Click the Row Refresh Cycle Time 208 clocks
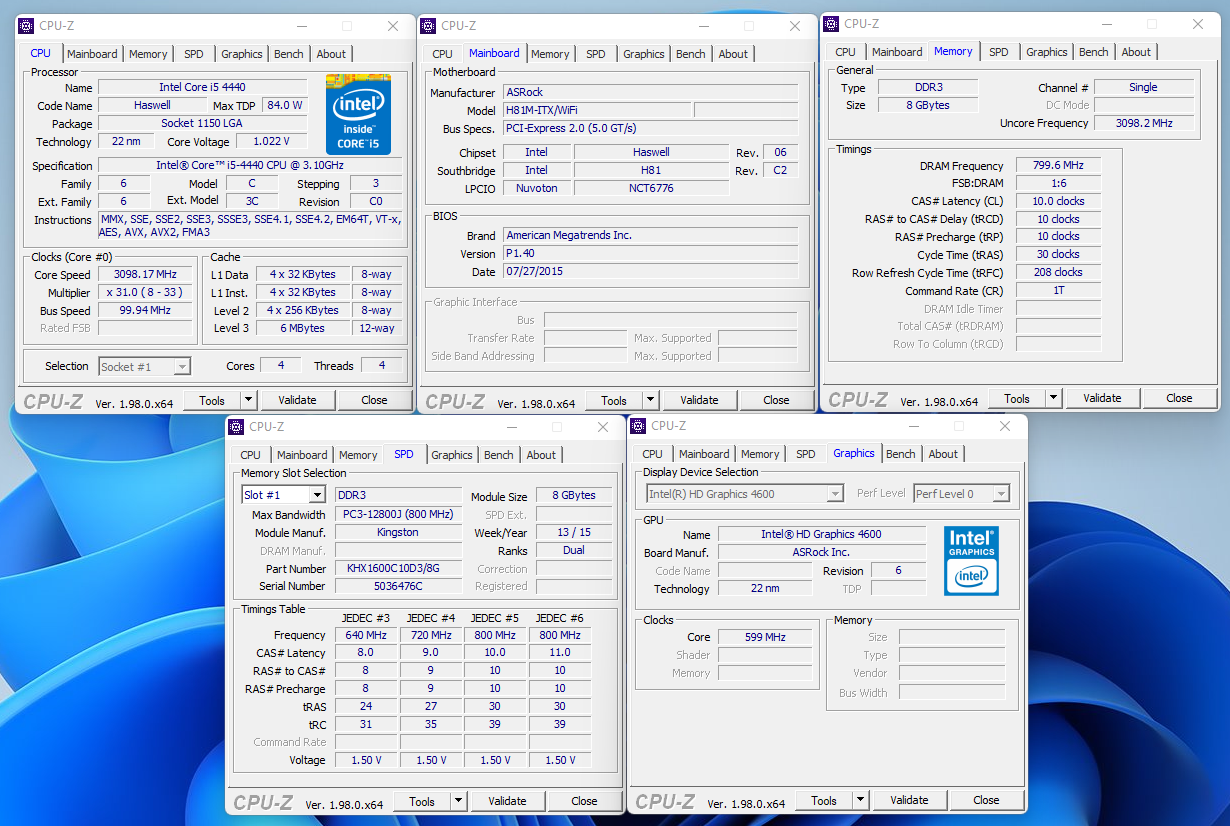This screenshot has width=1230, height=826. tap(1058, 272)
